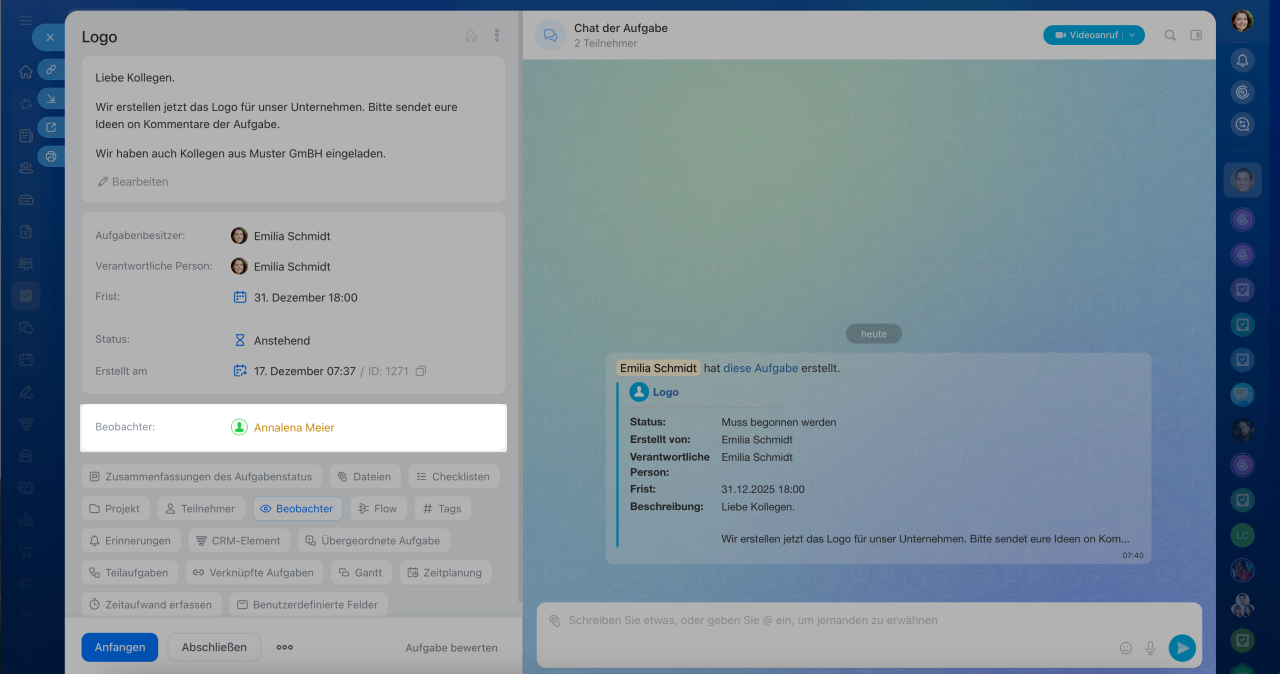Screen dimensions: 1280x674
Task: Open more actions ellipsis next to Abschließen
Action: (285, 647)
